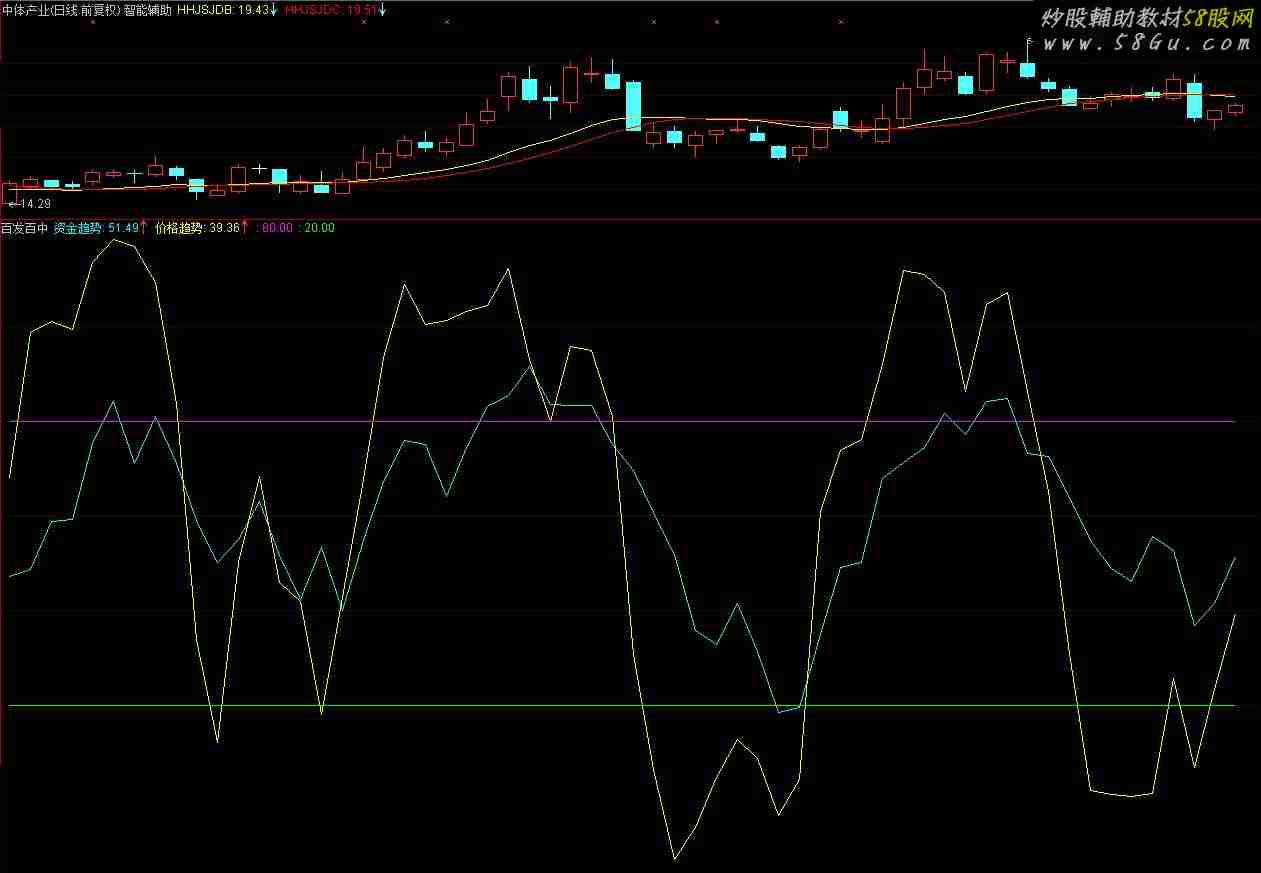Click the tall cyan bearish candle under HHJSJDC

click(633, 106)
